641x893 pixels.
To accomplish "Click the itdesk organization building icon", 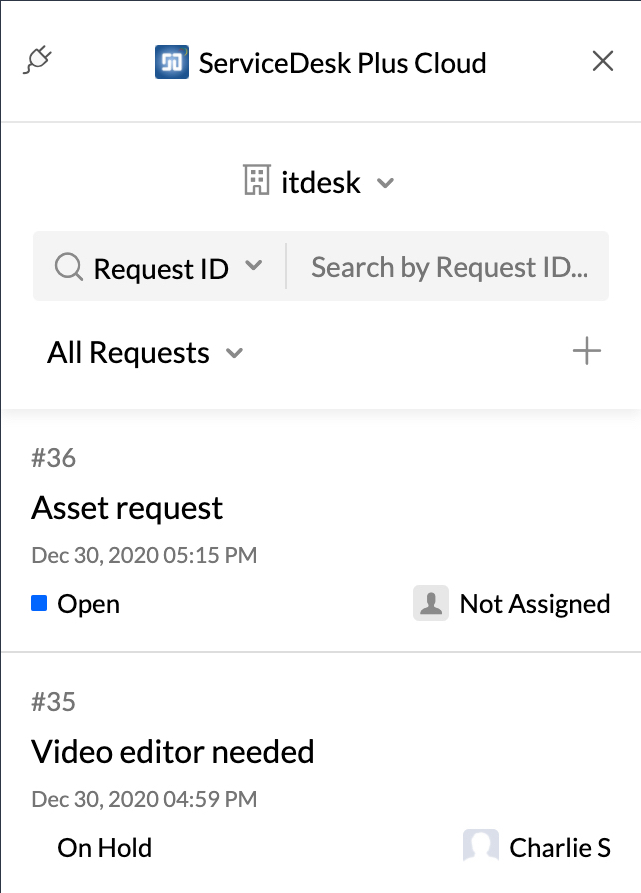I will coord(259,181).
